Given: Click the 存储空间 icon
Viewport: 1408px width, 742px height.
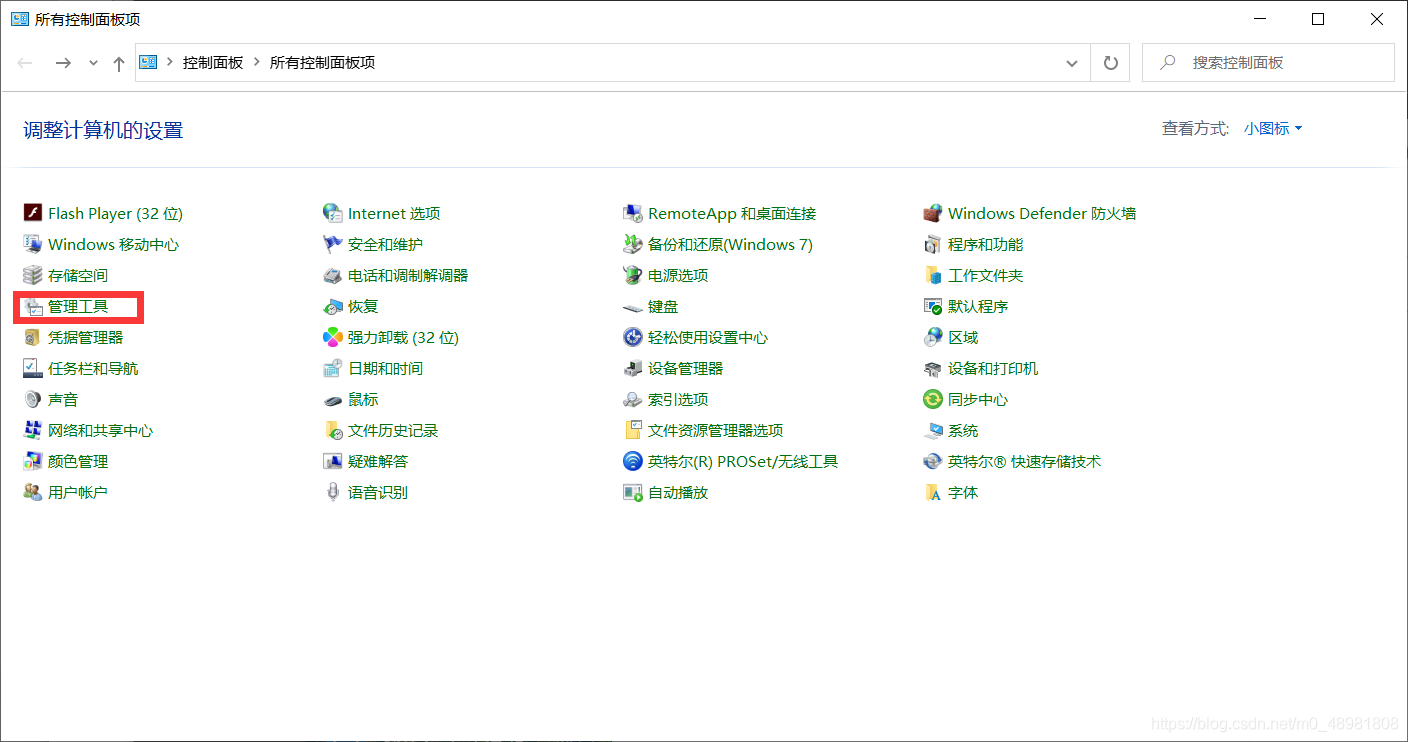Looking at the screenshot, I should 32,275.
